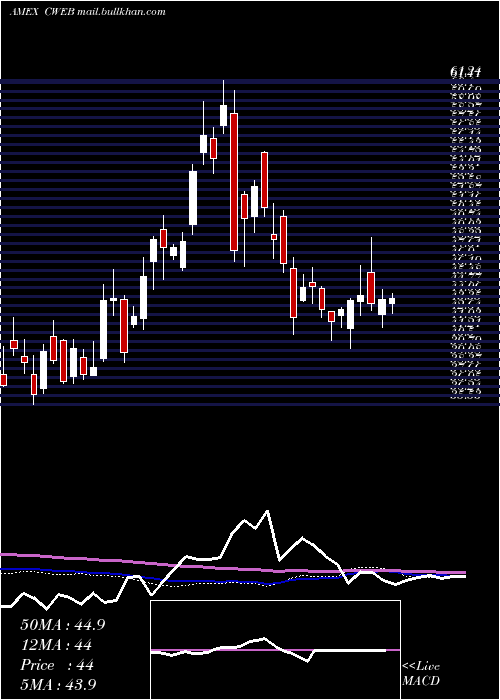
Task: Click the <<Live MACD label
Action: (x=421, y=673)
